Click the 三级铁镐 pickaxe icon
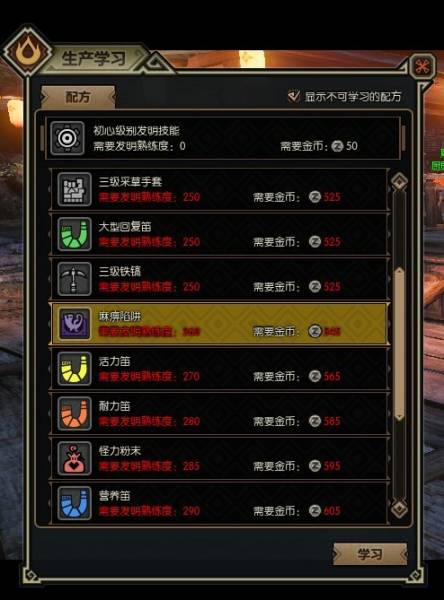The width and height of the screenshot is (444, 600). (74, 279)
